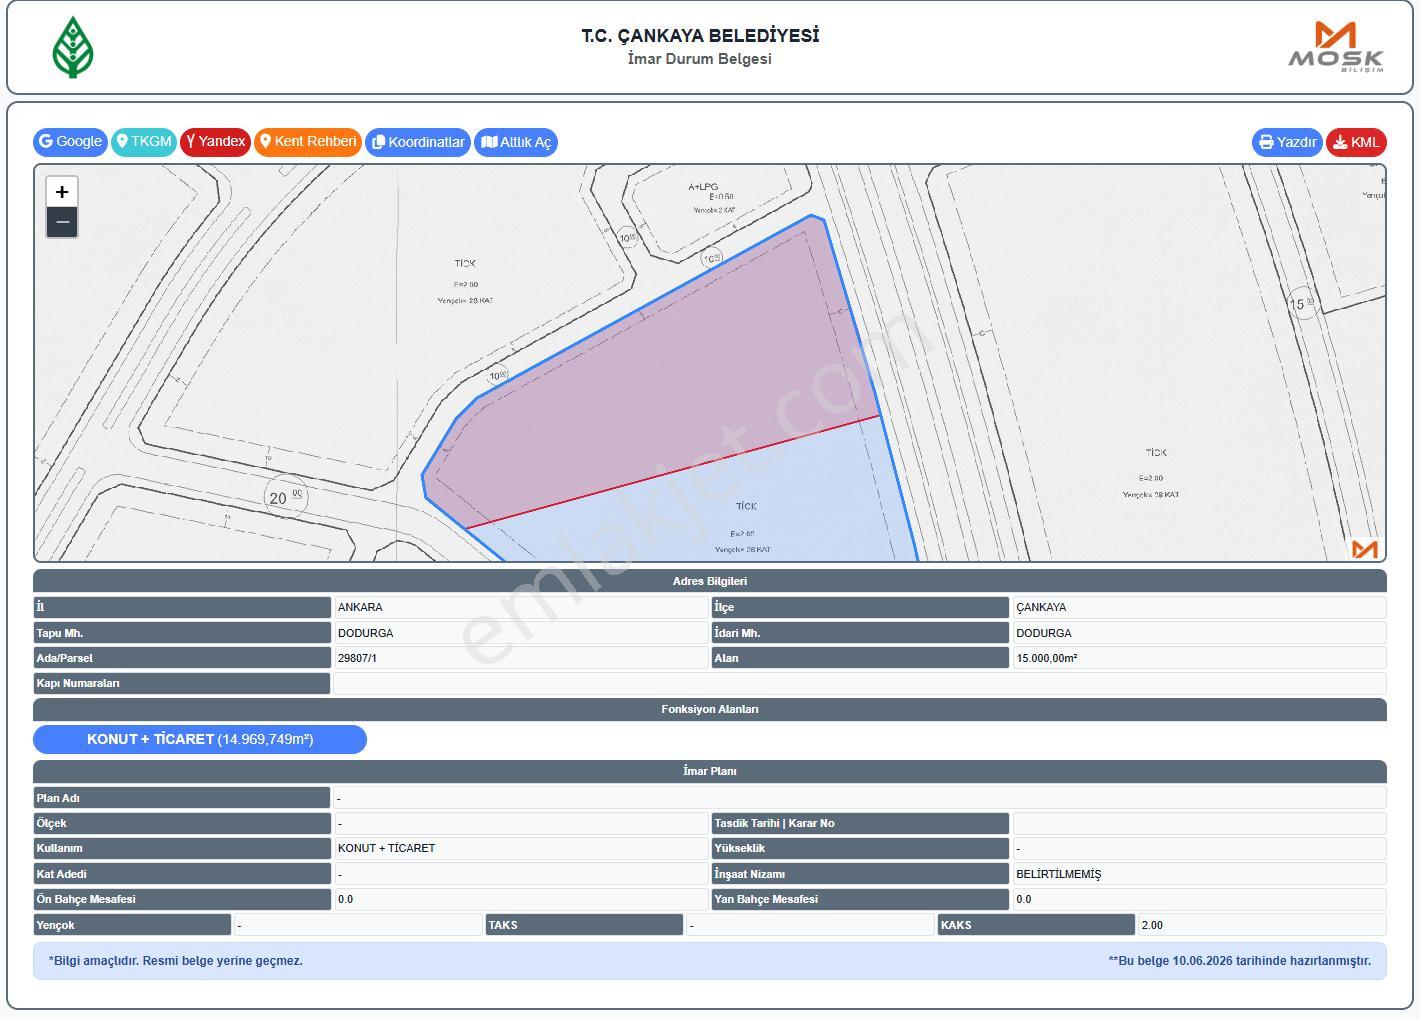This screenshot has height=1019, width=1420.
Task: Select the KONUT + TİCARET function area pill
Action: coord(200,739)
